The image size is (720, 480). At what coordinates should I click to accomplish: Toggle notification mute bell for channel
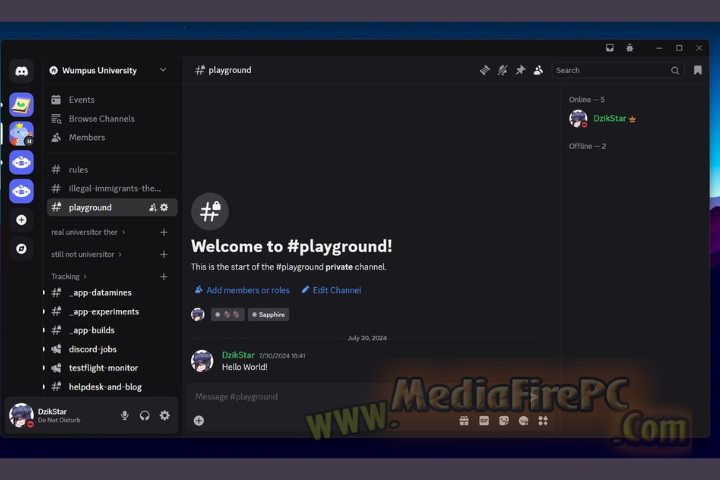(503, 70)
